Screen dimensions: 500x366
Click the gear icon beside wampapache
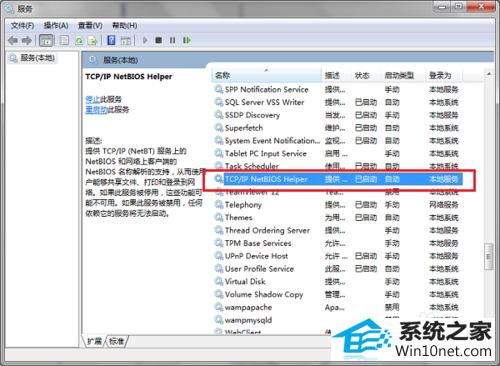pos(219,307)
